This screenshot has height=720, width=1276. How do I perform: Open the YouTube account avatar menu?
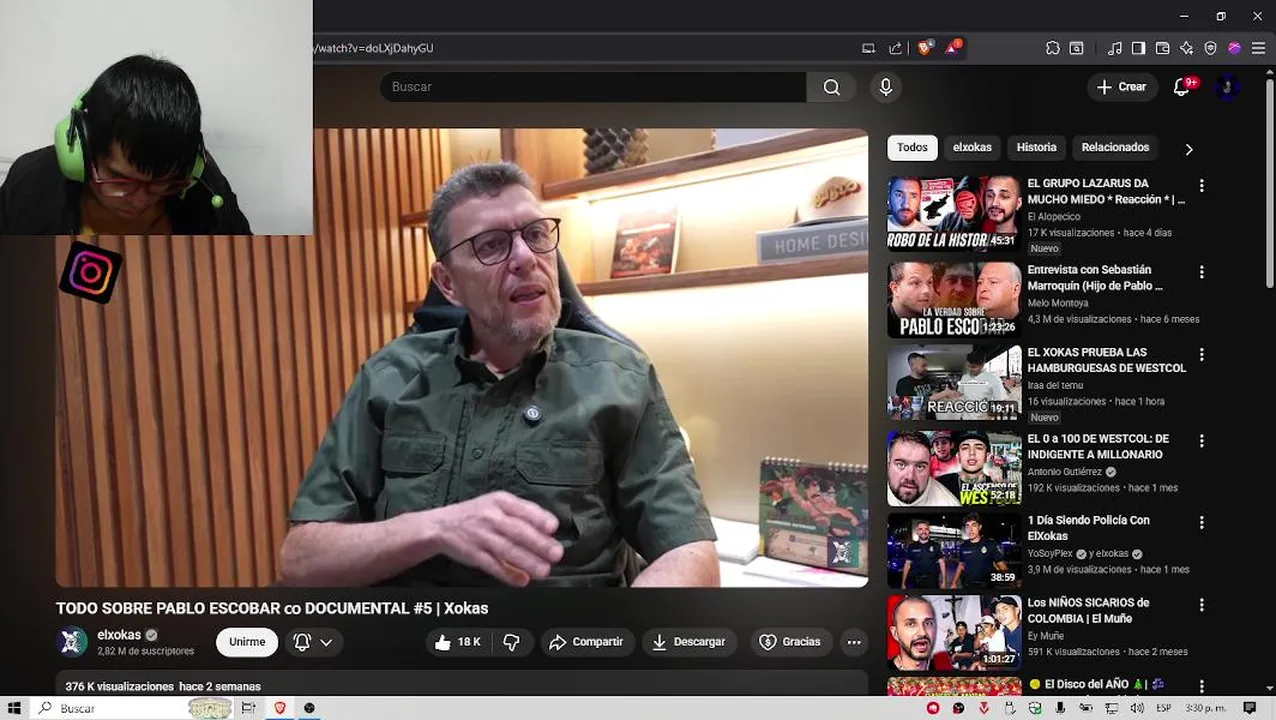tap(1227, 87)
